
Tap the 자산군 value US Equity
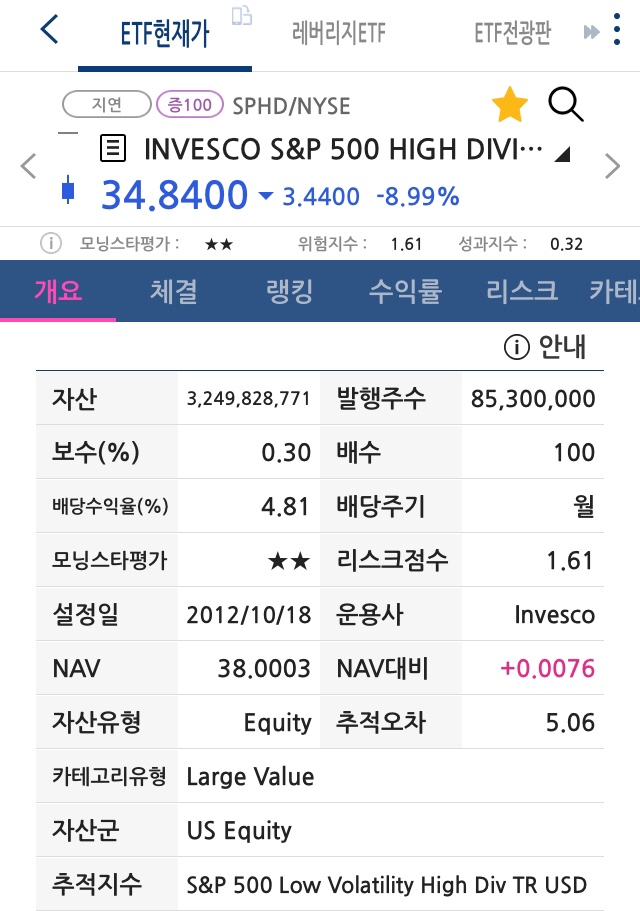coord(239,831)
